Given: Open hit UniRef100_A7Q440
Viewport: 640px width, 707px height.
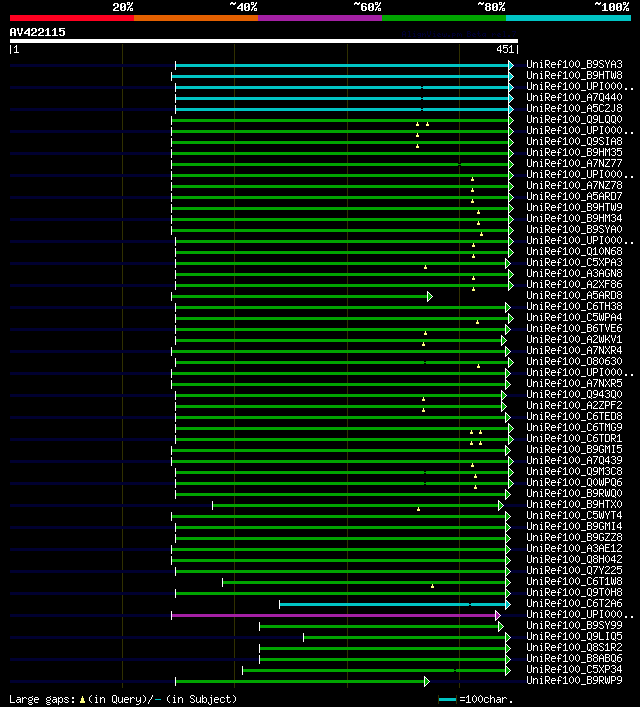Looking at the screenshot, I should click(574, 97).
